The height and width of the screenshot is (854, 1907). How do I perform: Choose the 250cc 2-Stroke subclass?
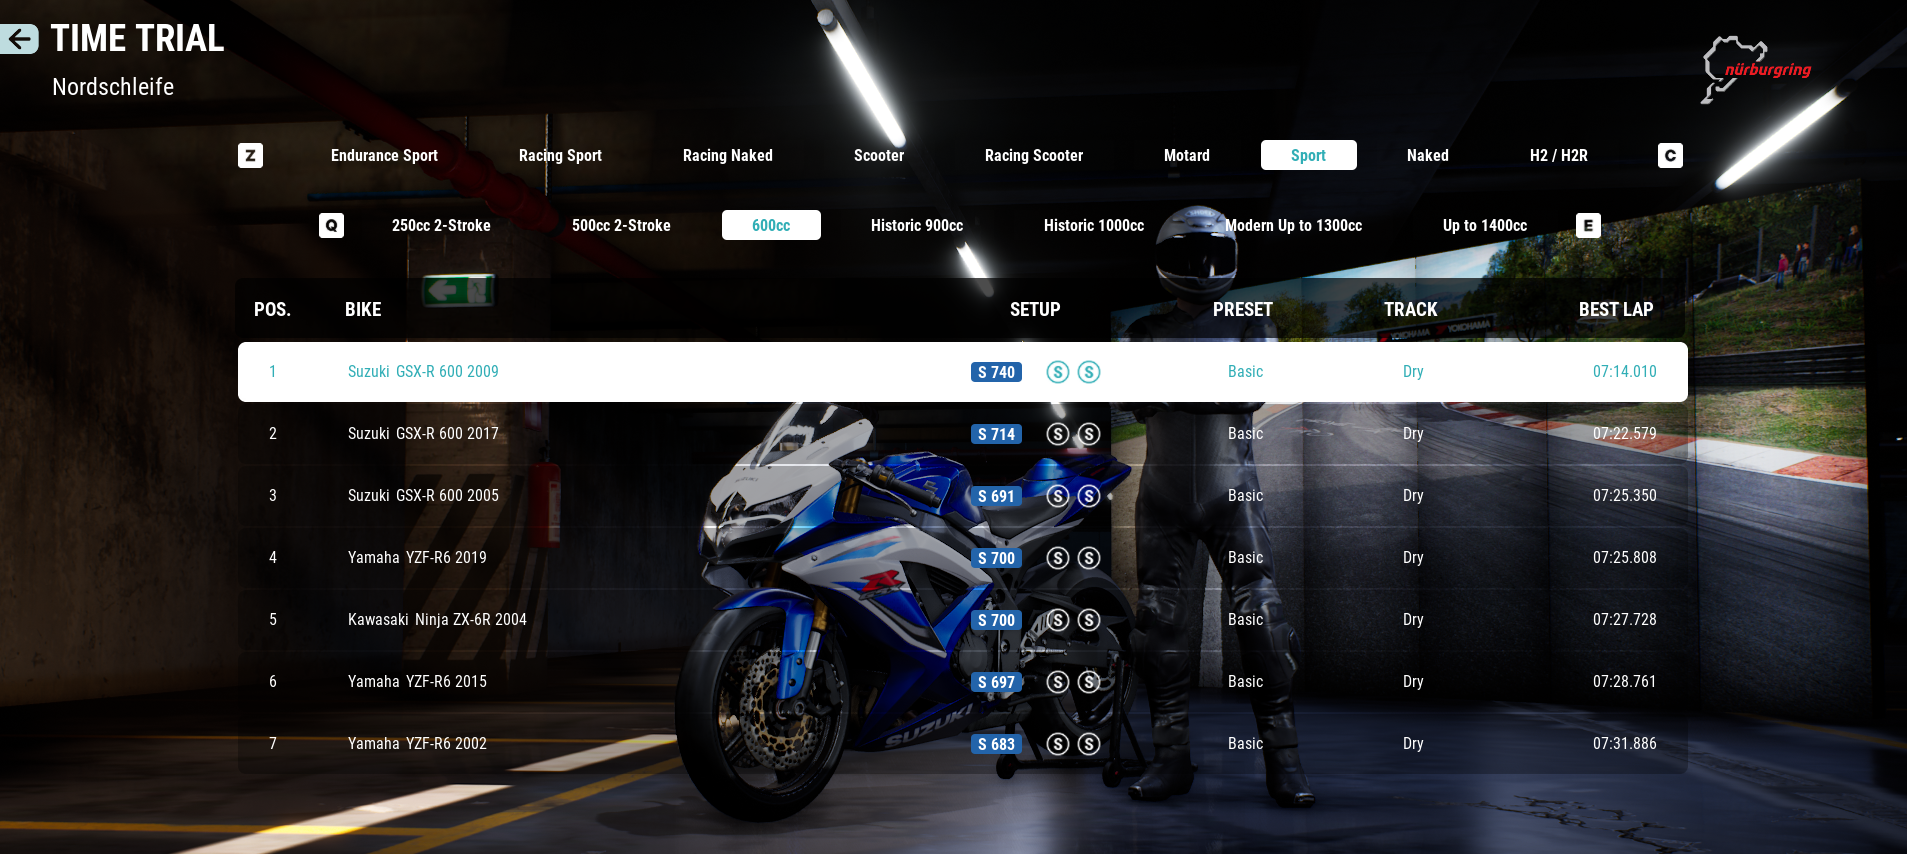click(x=441, y=225)
